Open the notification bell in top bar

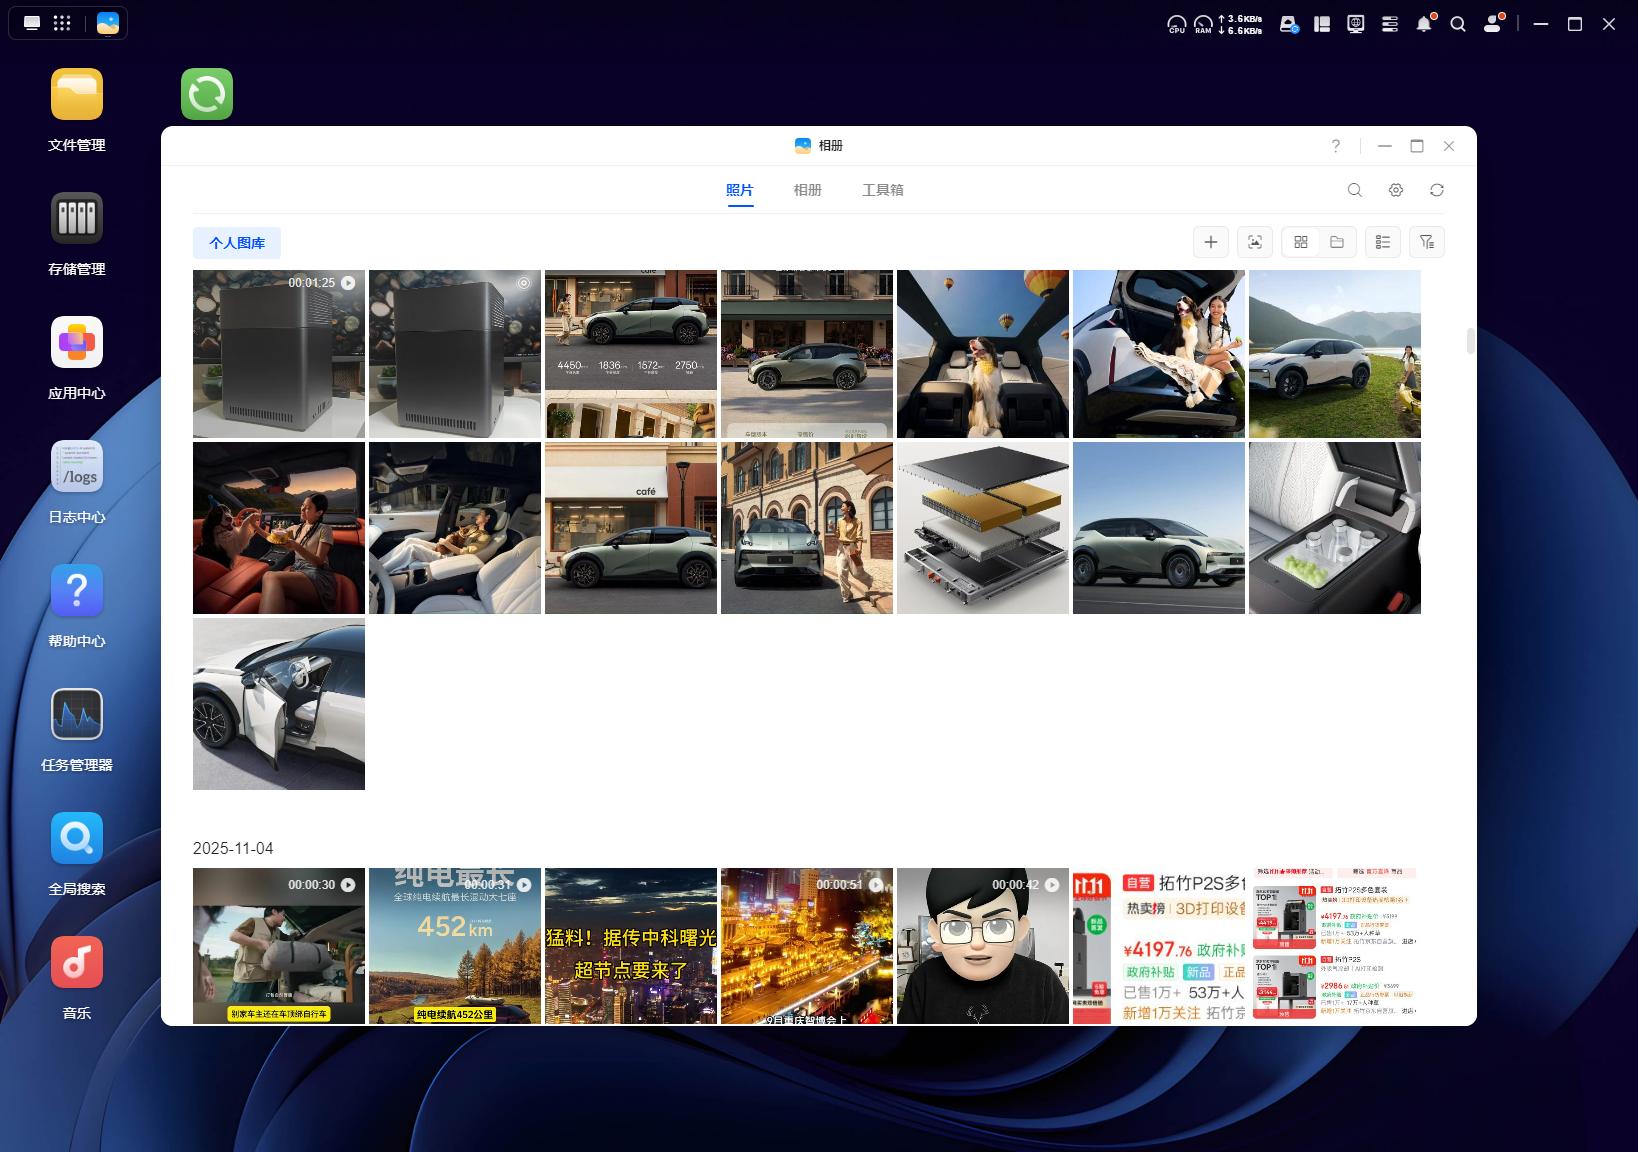pos(1424,24)
